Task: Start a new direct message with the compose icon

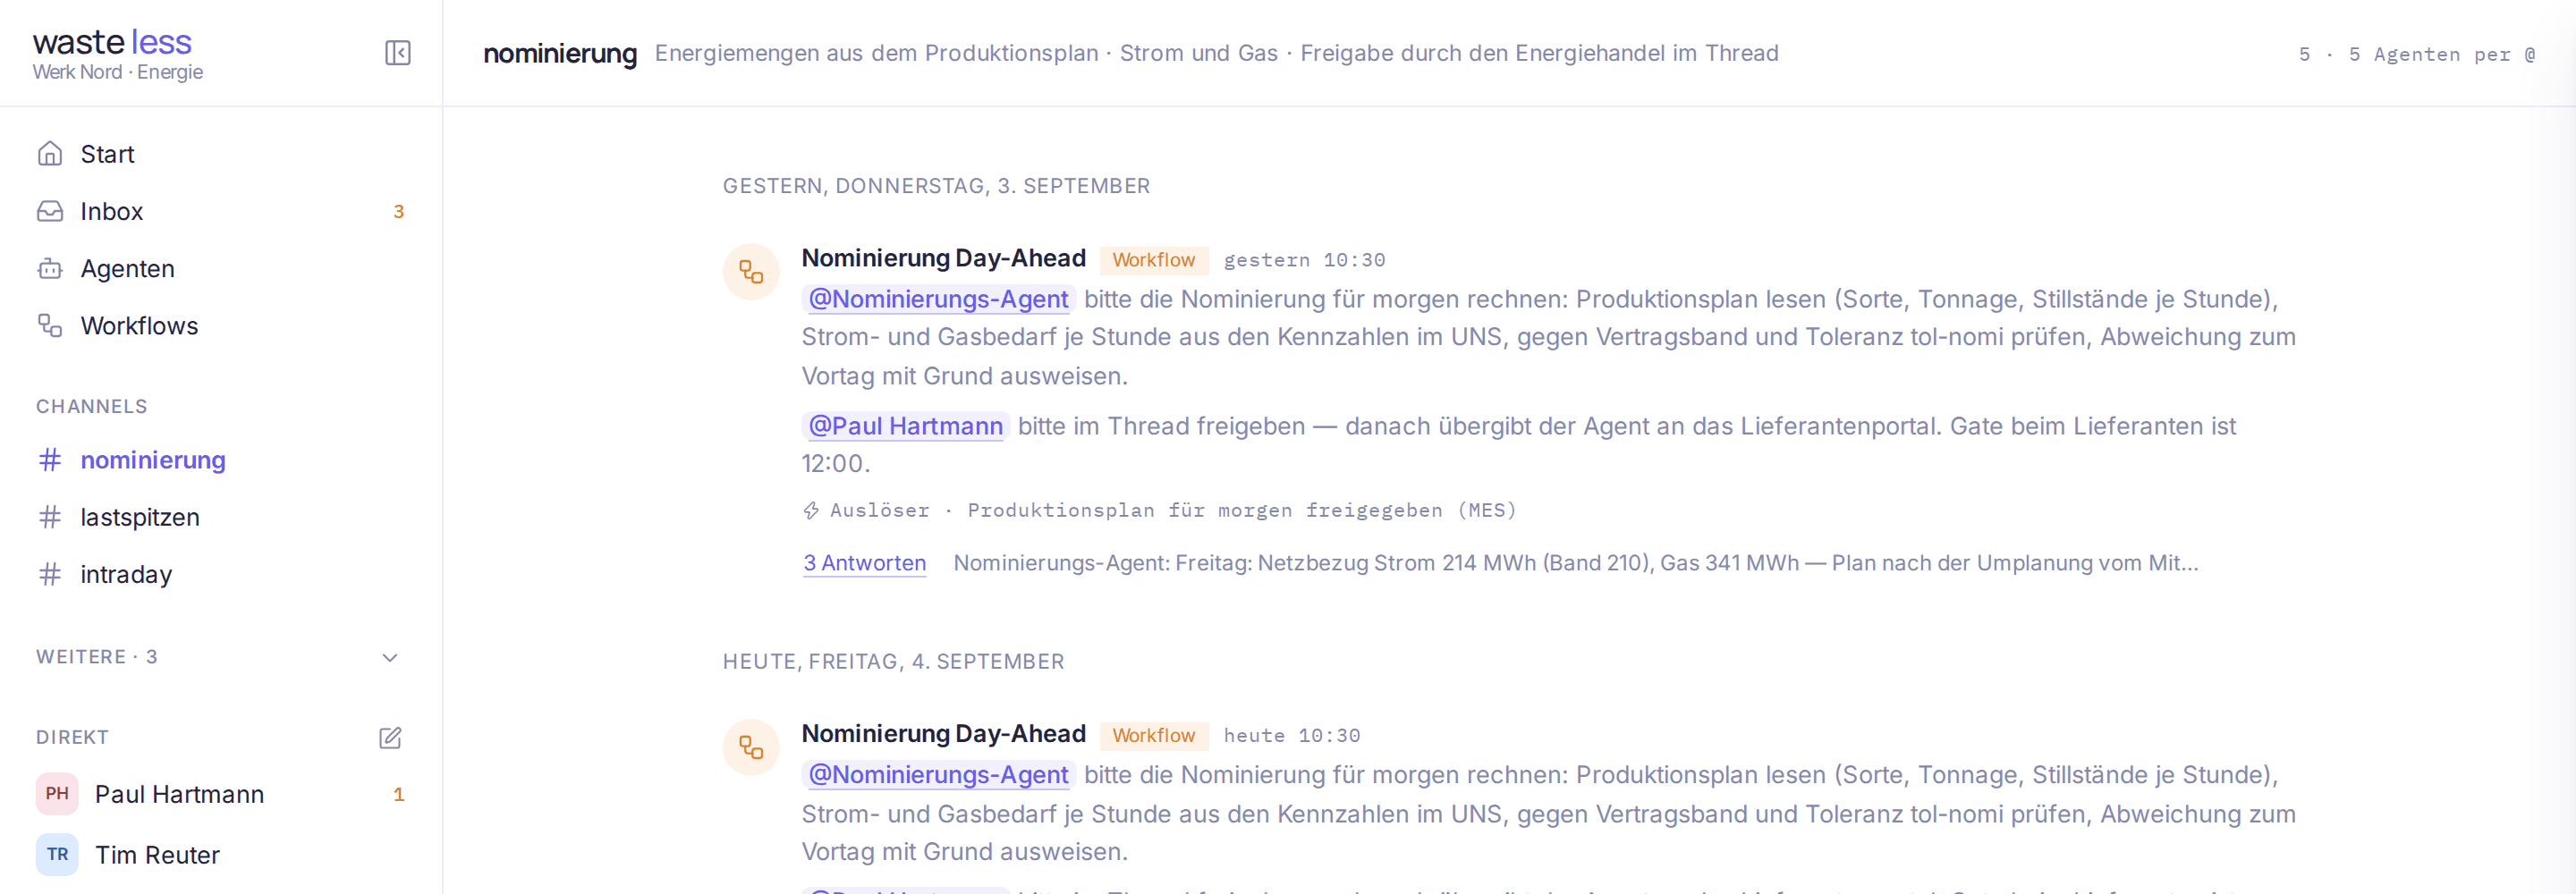Action: pyautogui.click(x=390, y=738)
